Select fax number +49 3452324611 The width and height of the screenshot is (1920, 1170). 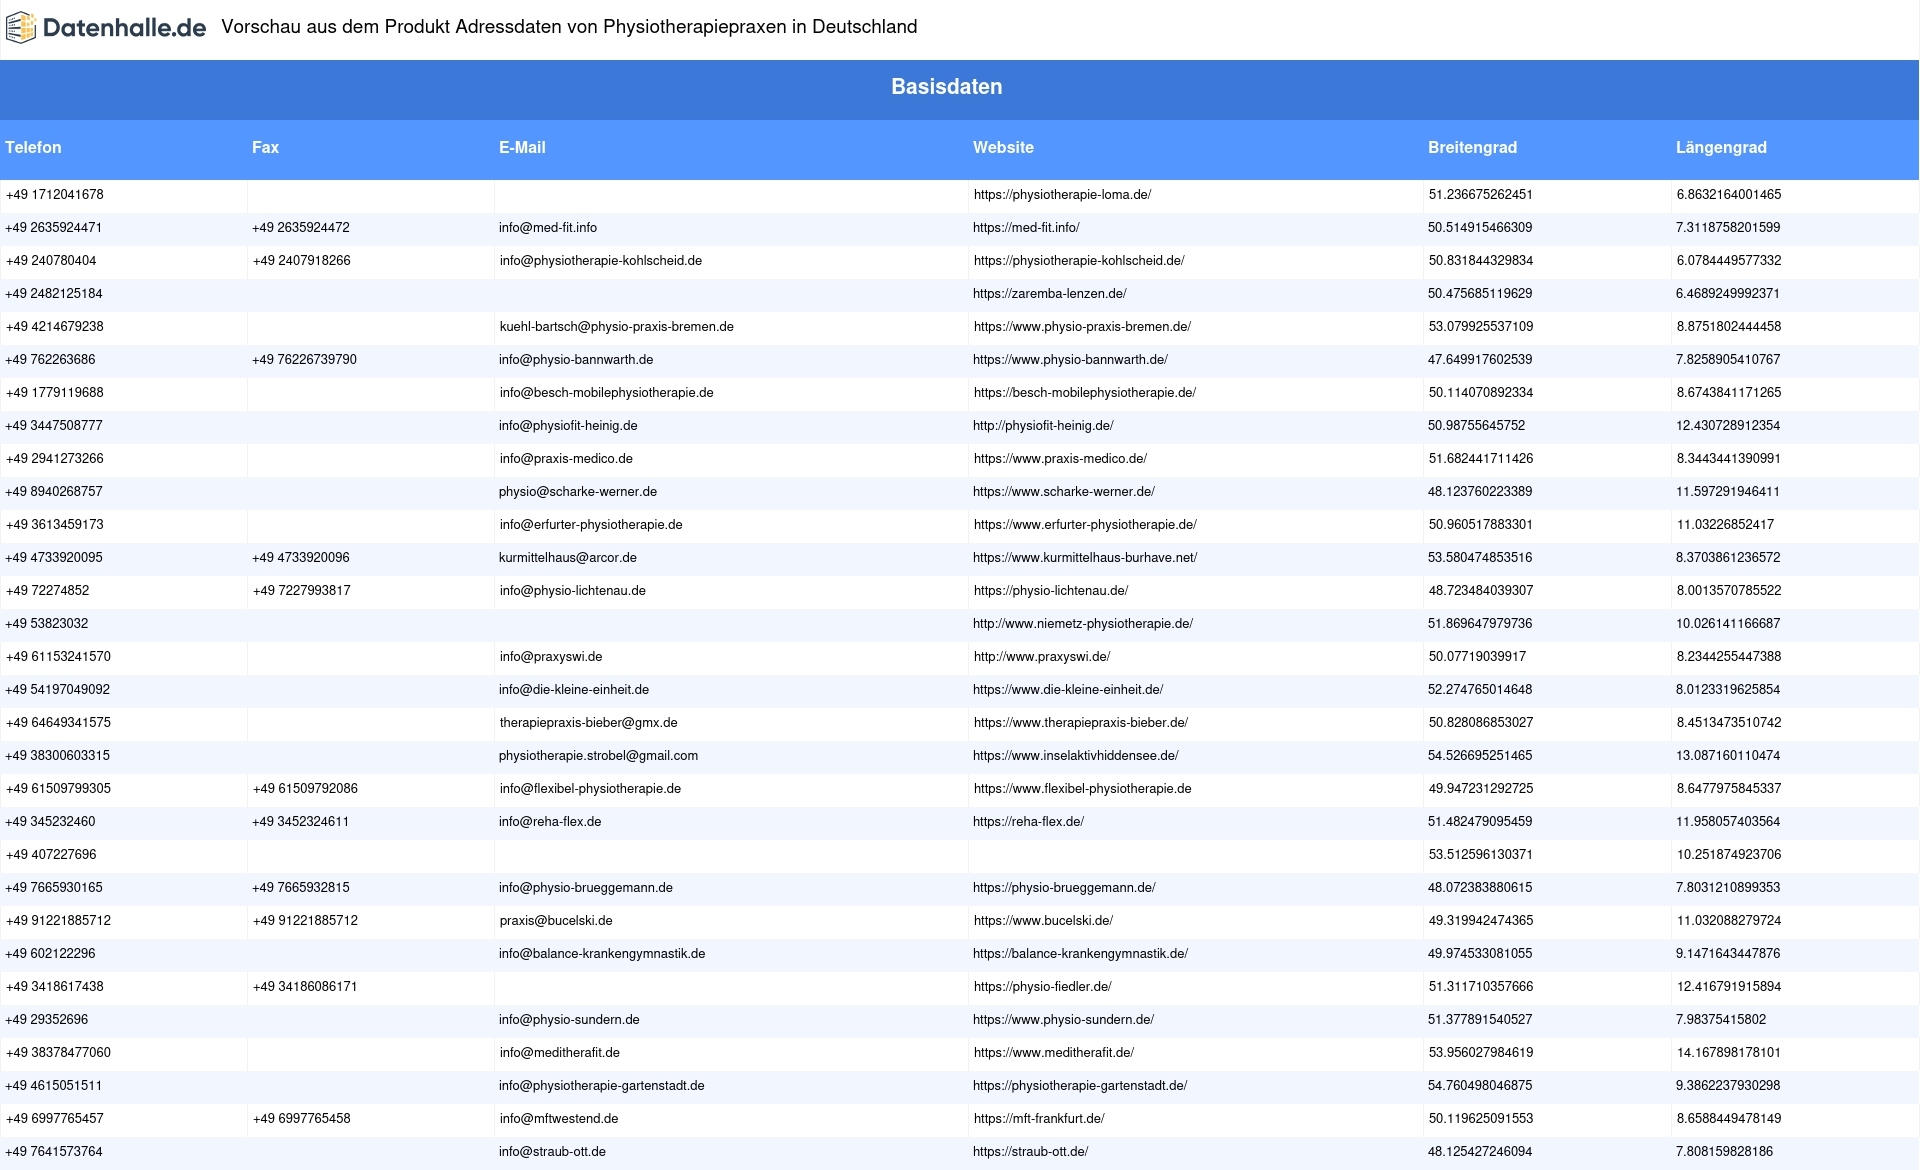pyautogui.click(x=301, y=822)
